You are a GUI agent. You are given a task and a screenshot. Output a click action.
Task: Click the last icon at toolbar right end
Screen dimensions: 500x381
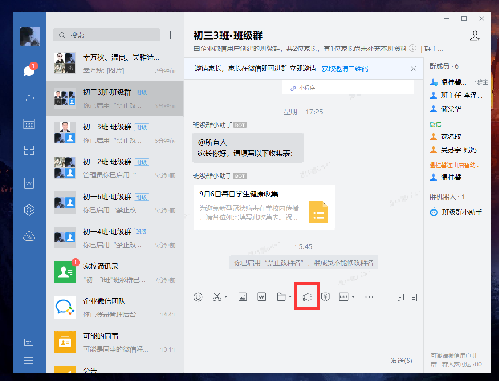tap(414, 297)
